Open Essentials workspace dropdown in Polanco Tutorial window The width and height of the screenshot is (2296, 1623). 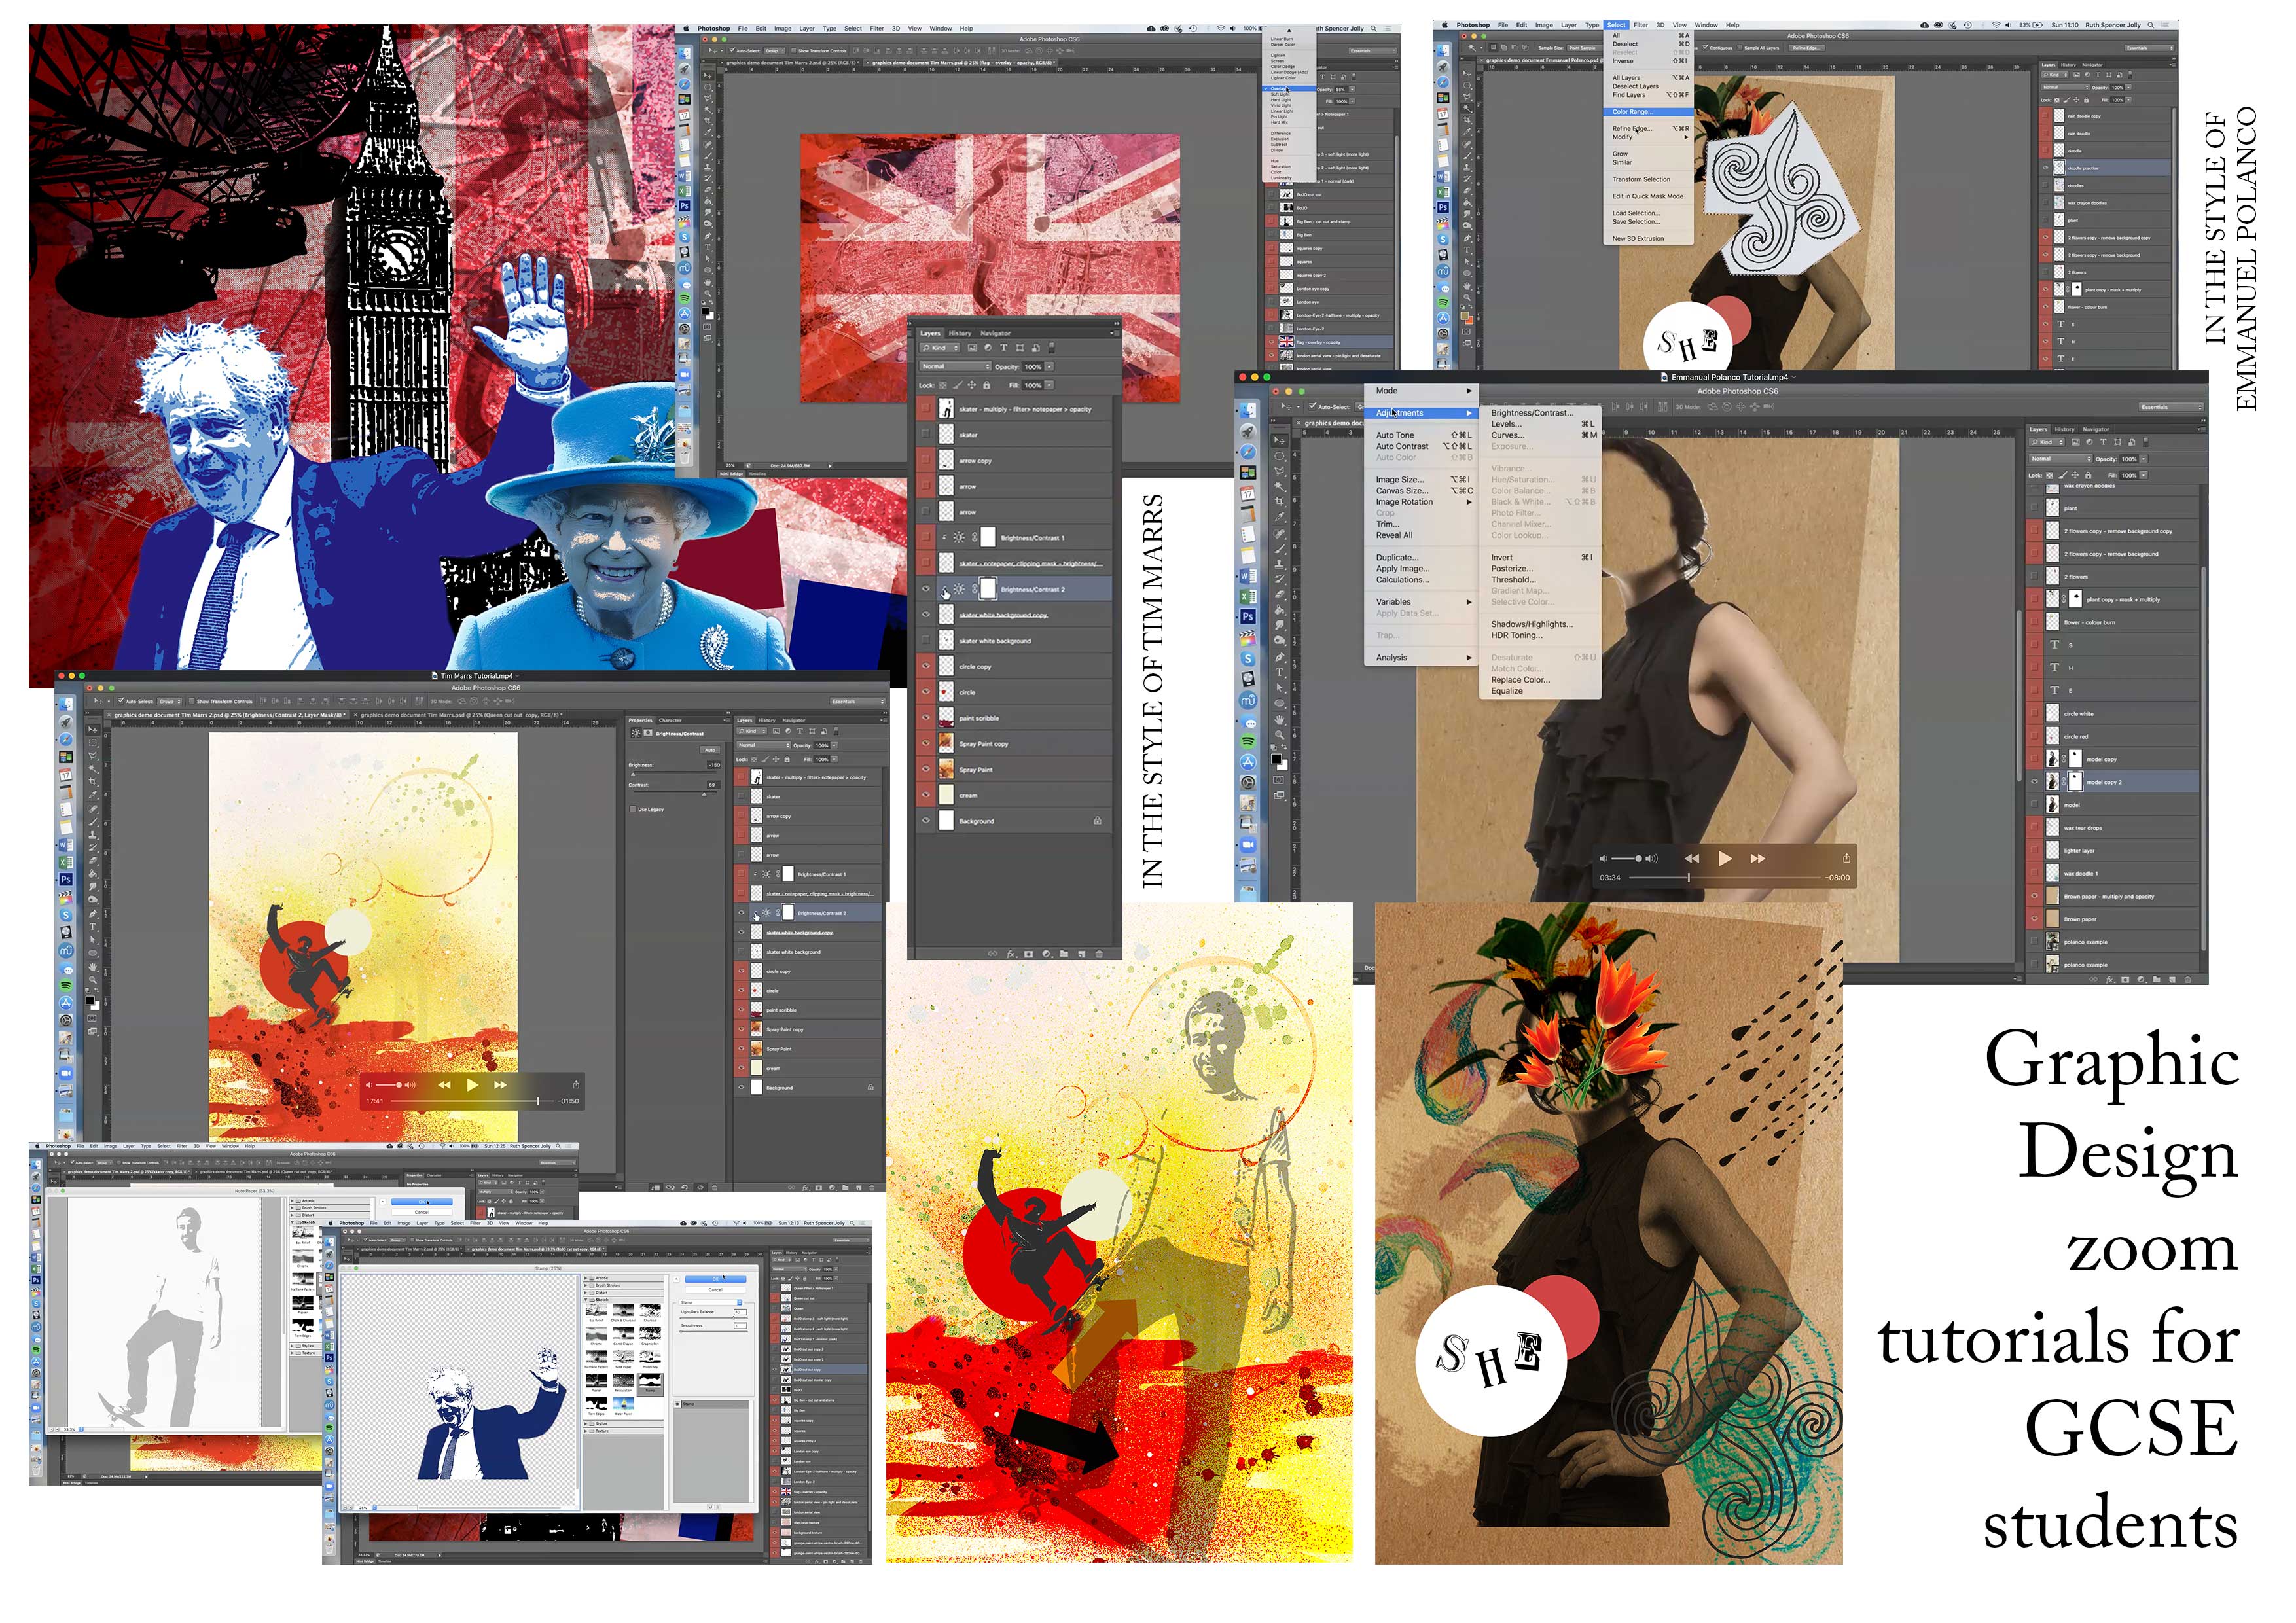pyautogui.click(x=2170, y=407)
